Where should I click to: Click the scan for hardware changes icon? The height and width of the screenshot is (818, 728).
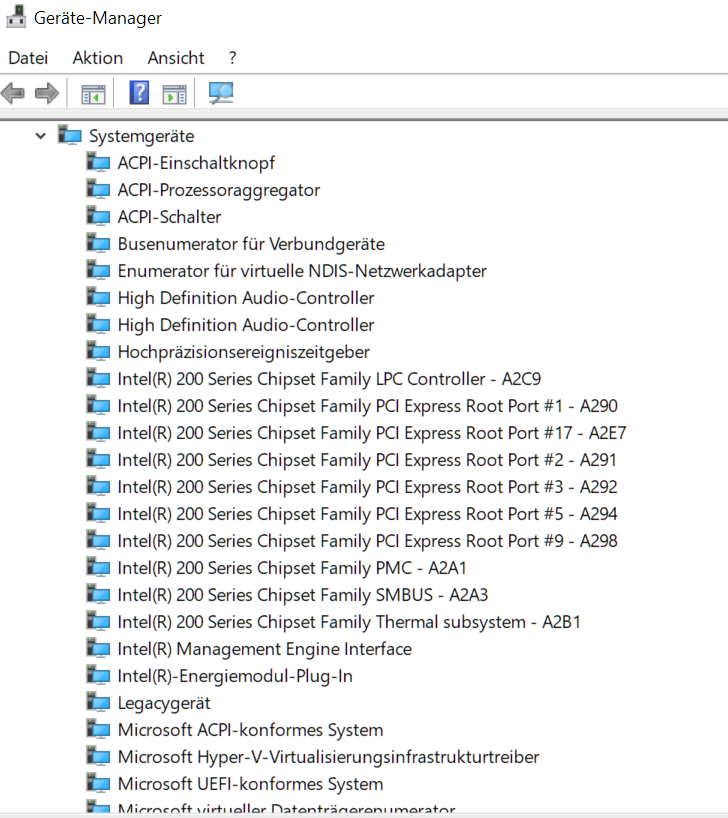pos(221,93)
